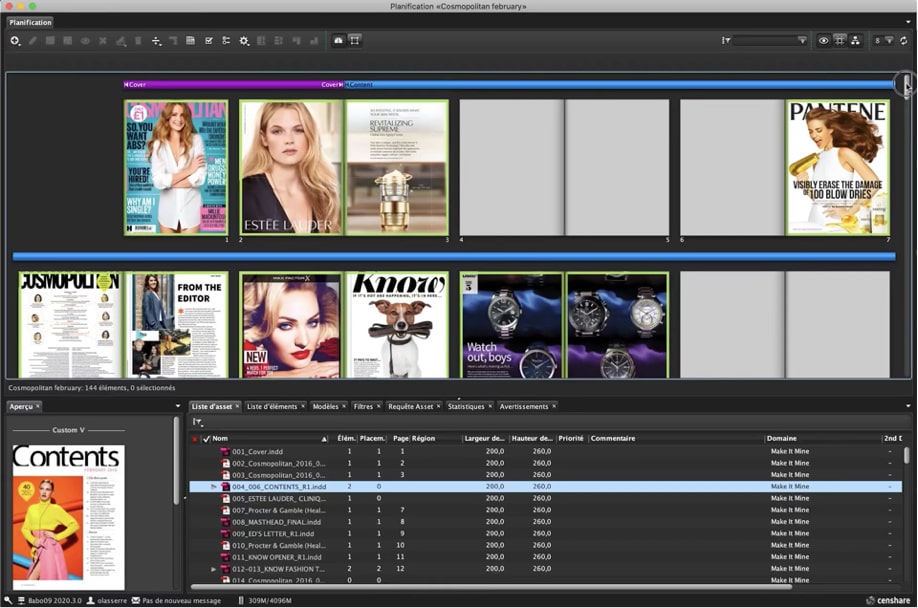The height and width of the screenshot is (608, 918).
Task: Click the checklist task toolbar icon
Action: (208, 40)
